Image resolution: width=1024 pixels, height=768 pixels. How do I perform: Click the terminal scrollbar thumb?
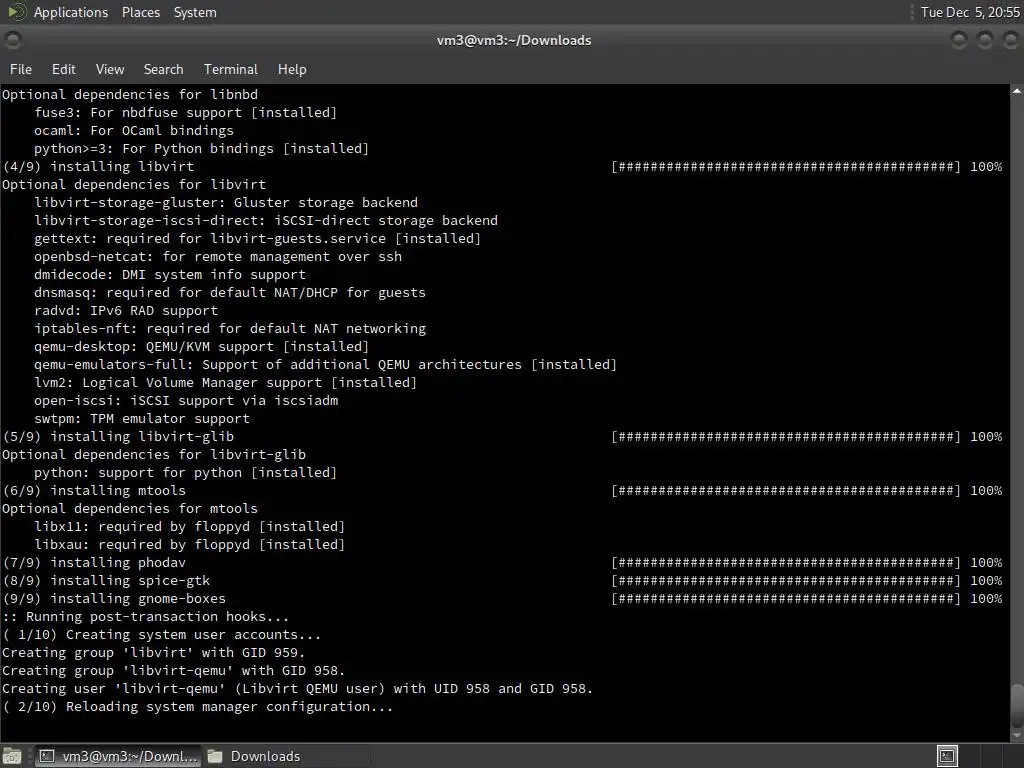click(x=1017, y=704)
